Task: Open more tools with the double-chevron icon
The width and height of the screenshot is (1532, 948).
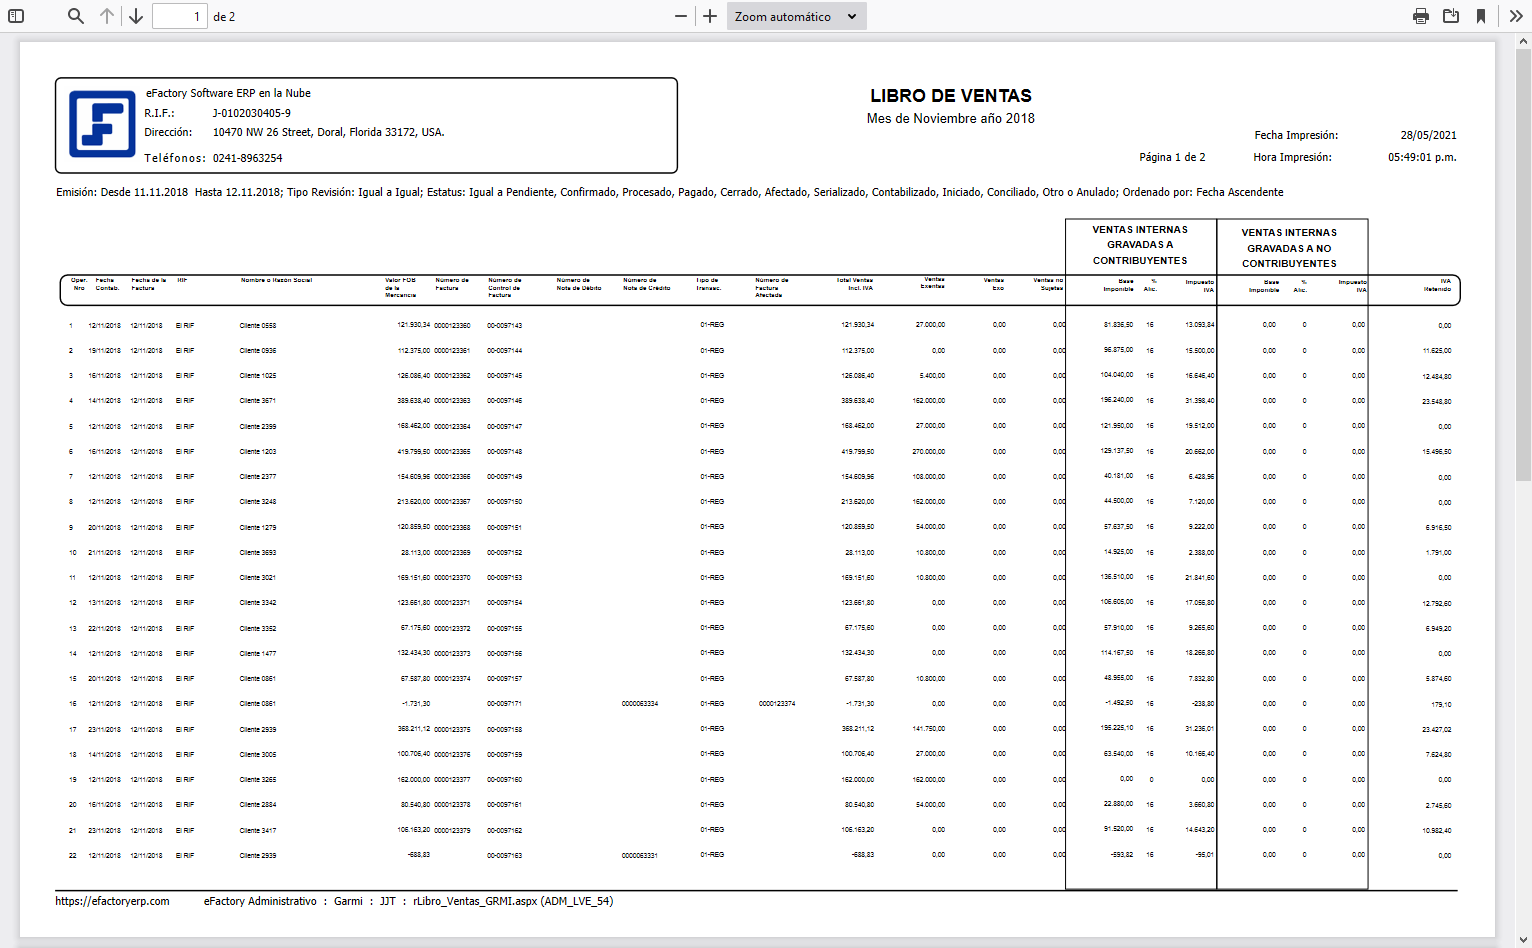Action: pyautogui.click(x=1516, y=15)
